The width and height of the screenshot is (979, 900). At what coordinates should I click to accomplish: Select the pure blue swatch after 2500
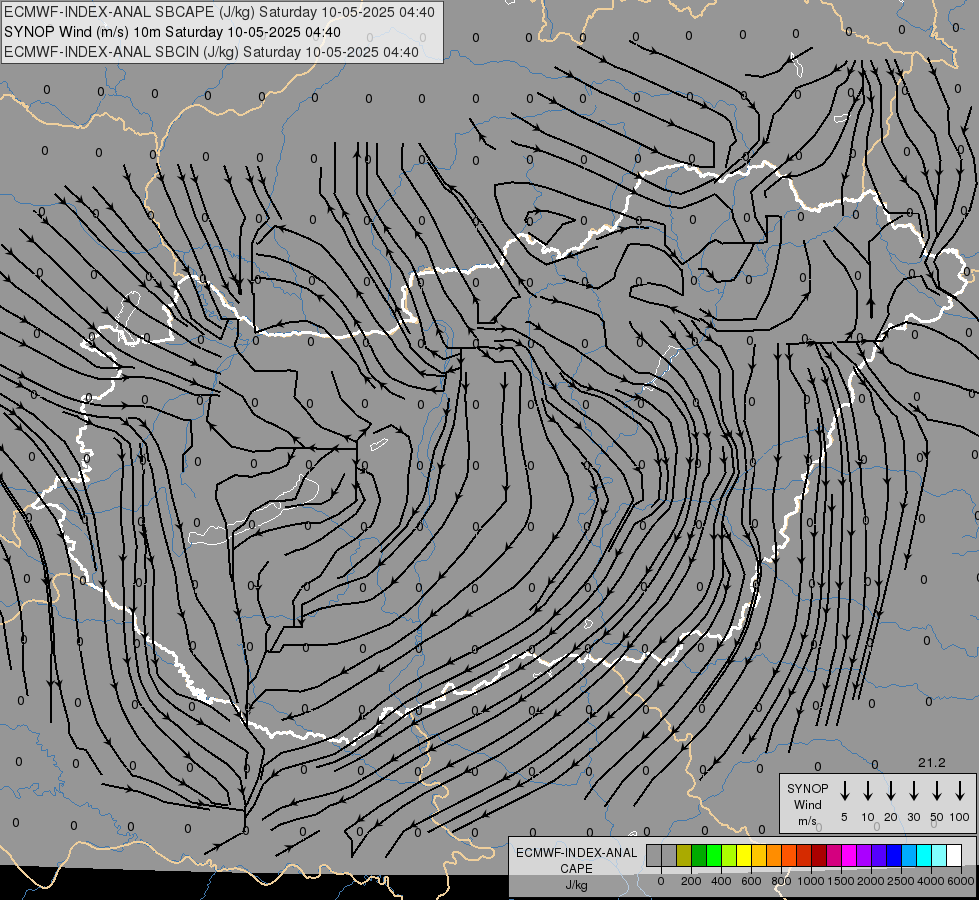click(893, 855)
